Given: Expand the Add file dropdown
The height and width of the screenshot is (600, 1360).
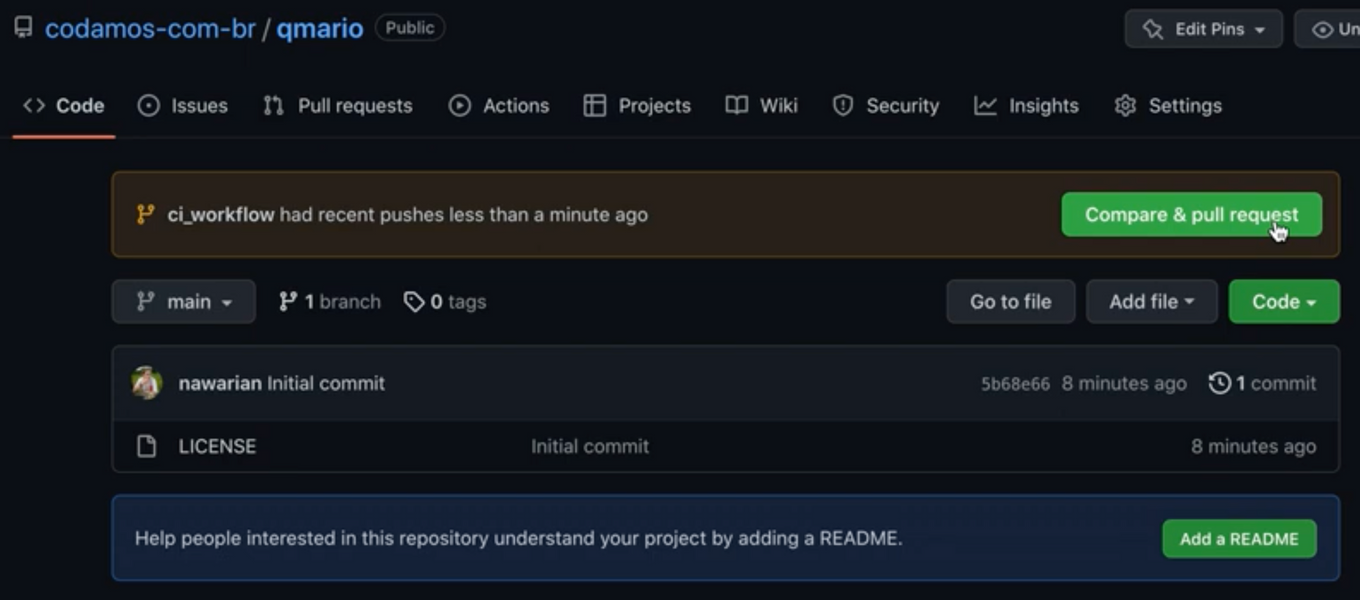Looking at the screenshot, I should (x=1151, y=301).
